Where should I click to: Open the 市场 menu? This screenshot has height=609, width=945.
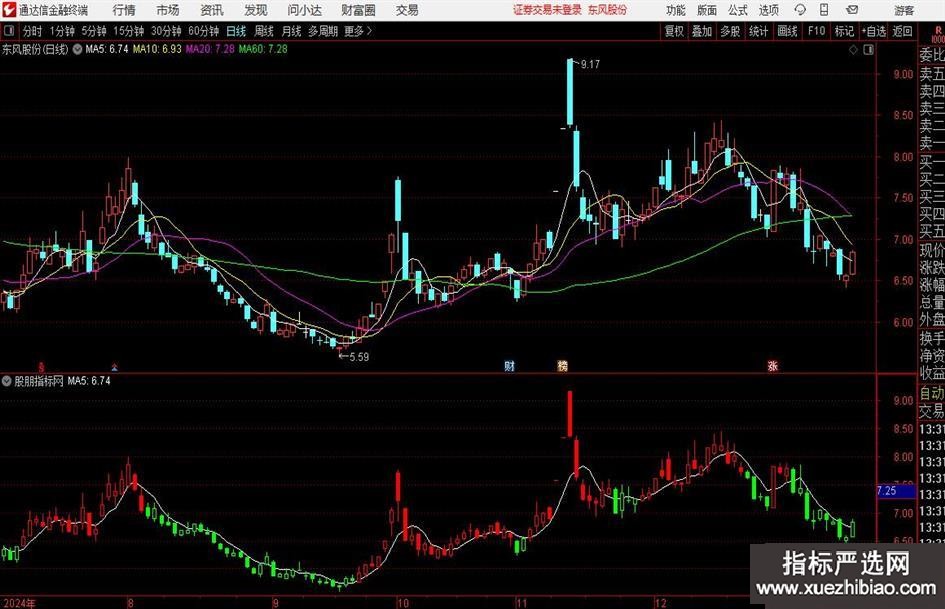tap(168, 10)
